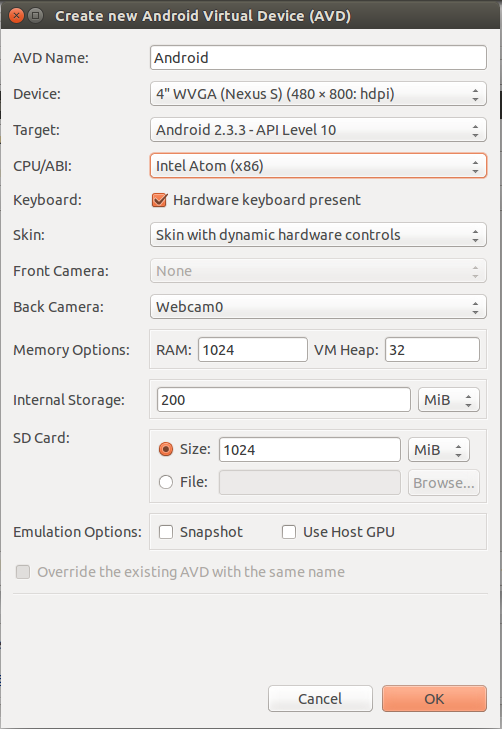The height and width of the screenshot is (729, 502).
Task: Click the SD Card size input field
Action: (x=310, y=450)
